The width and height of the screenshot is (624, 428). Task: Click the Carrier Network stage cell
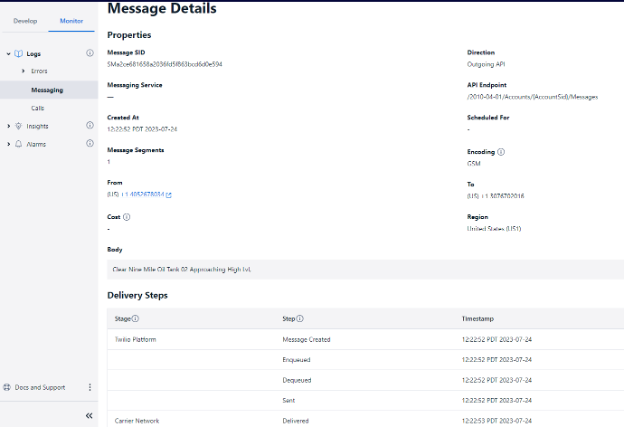tap(137, 421)
